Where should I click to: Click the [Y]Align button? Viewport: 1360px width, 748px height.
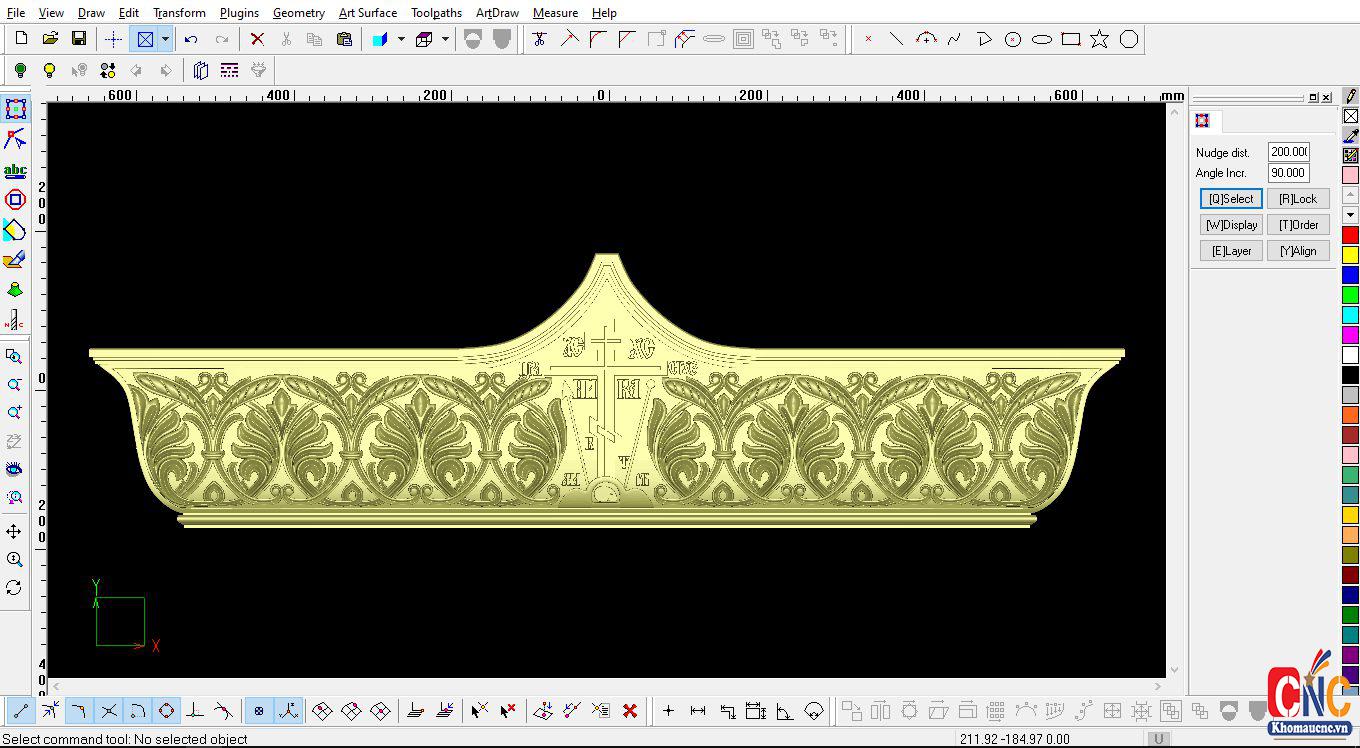1298,250
